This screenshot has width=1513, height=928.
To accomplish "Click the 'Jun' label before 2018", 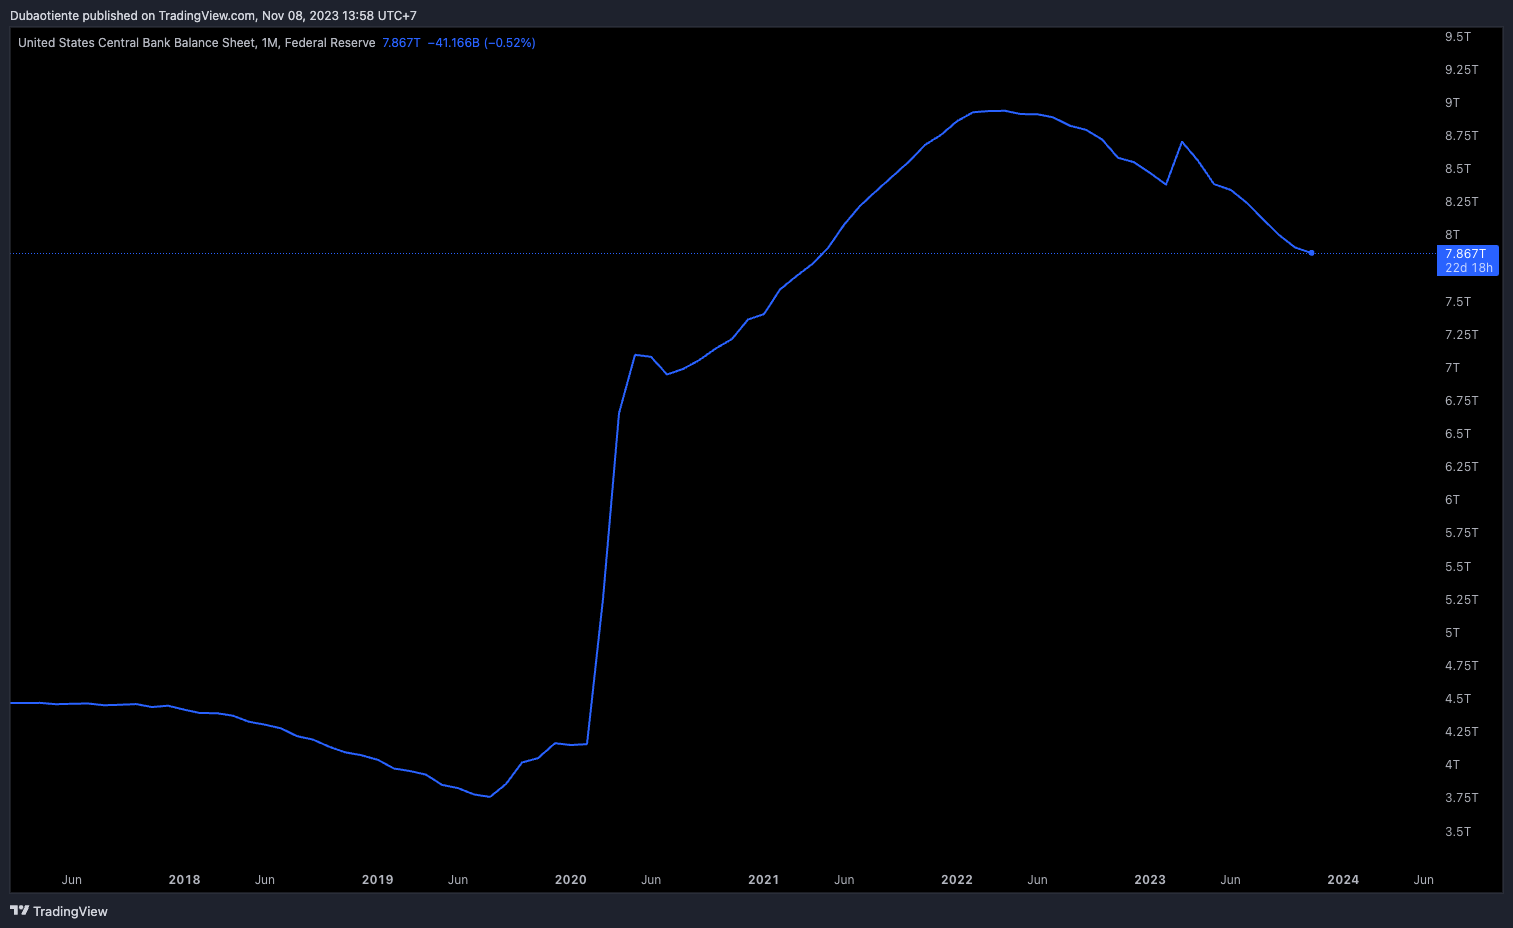I will (x=72, y=880).
